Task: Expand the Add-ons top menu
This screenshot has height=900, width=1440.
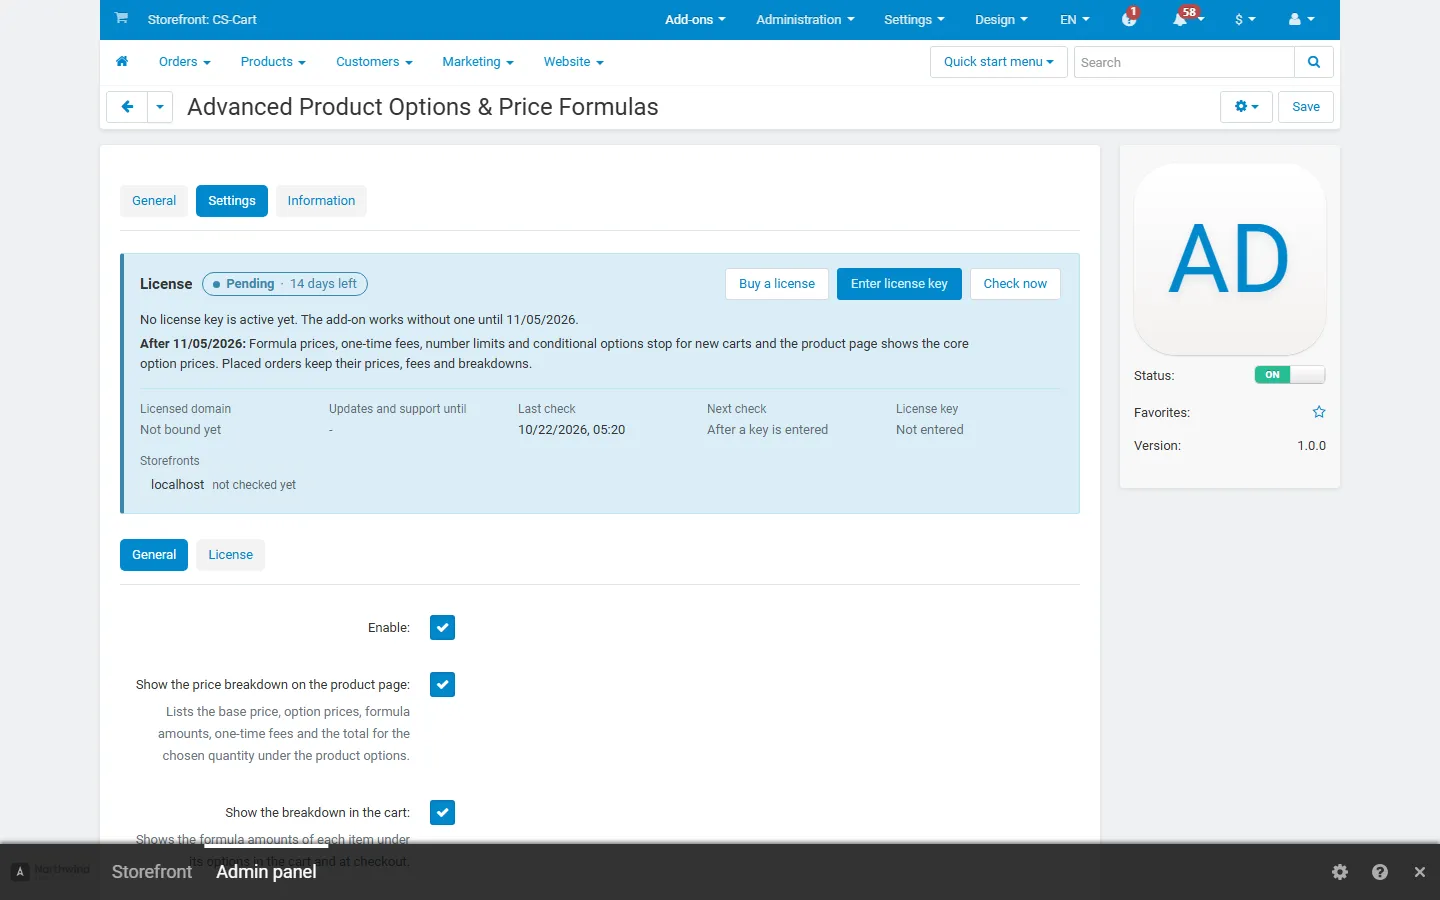Action: [x=695, y=19]
